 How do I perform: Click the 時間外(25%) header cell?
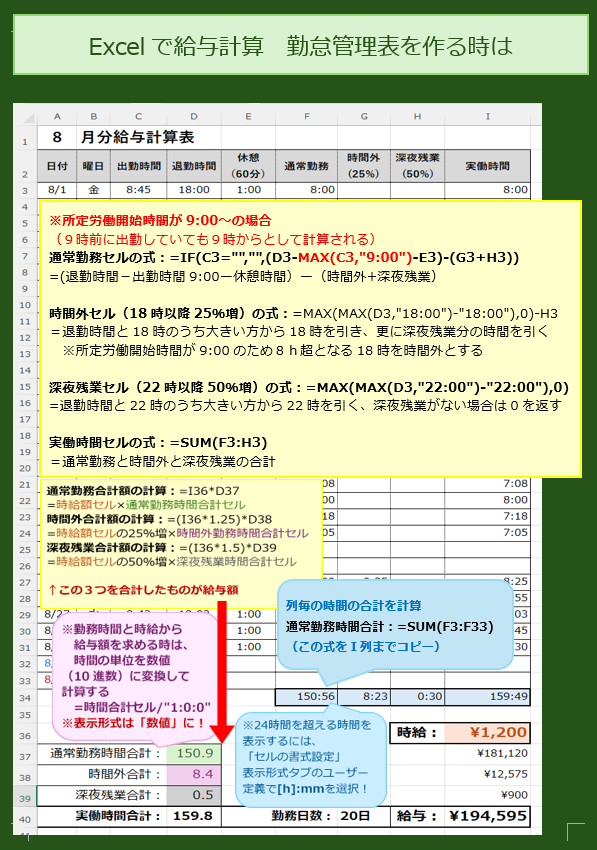point(364,166)
